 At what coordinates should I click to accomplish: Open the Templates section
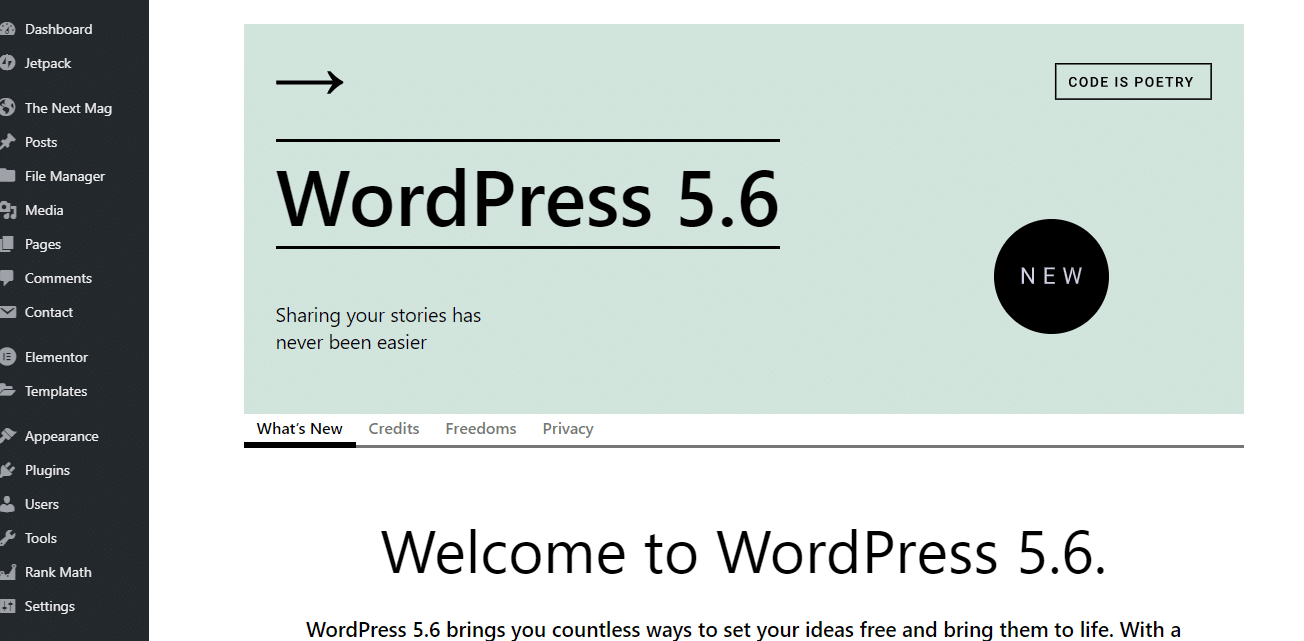[56, 390]
